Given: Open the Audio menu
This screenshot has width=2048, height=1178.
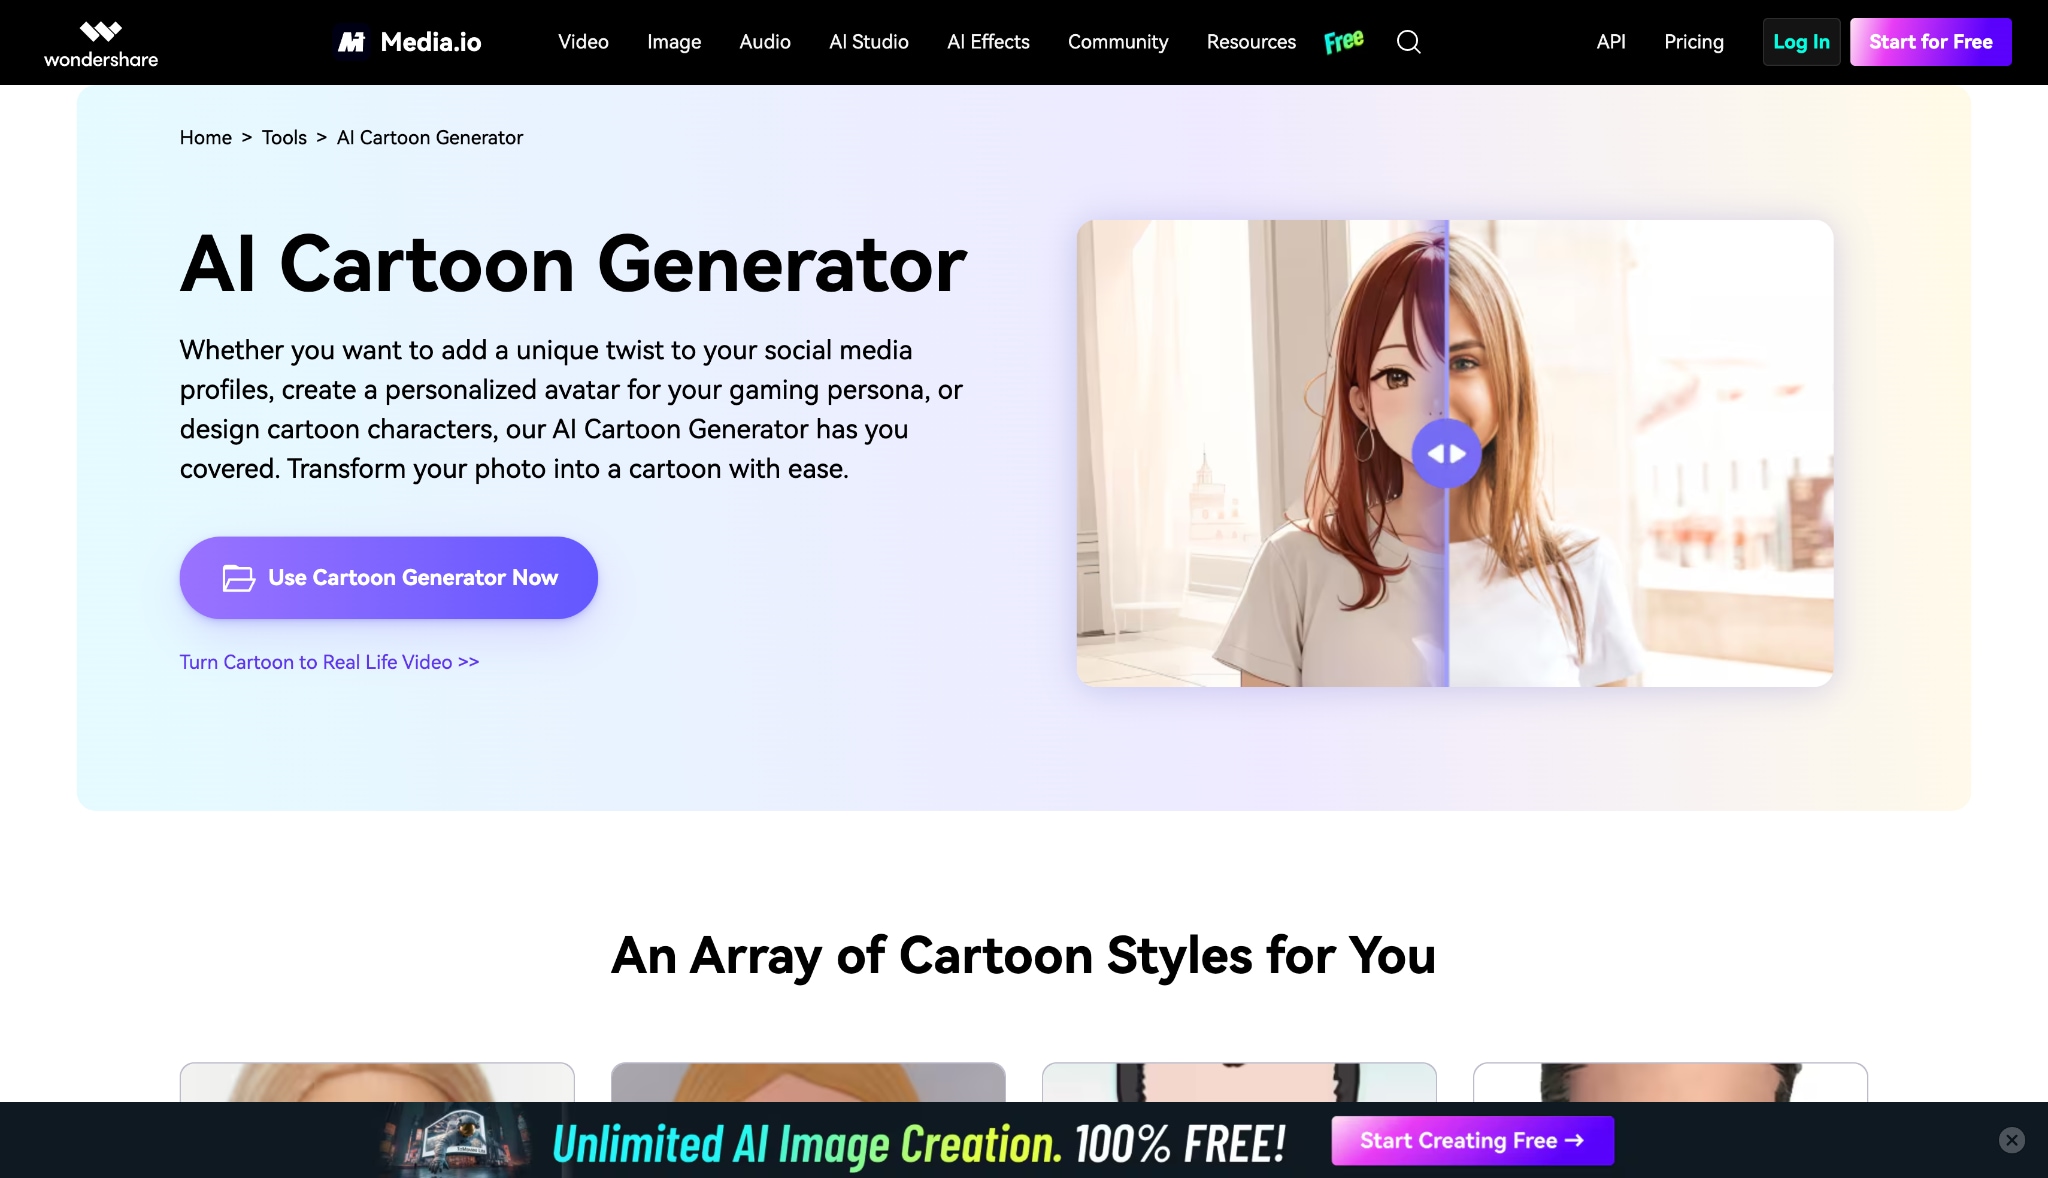Looking at the screenshot, I should pos(765,42).
